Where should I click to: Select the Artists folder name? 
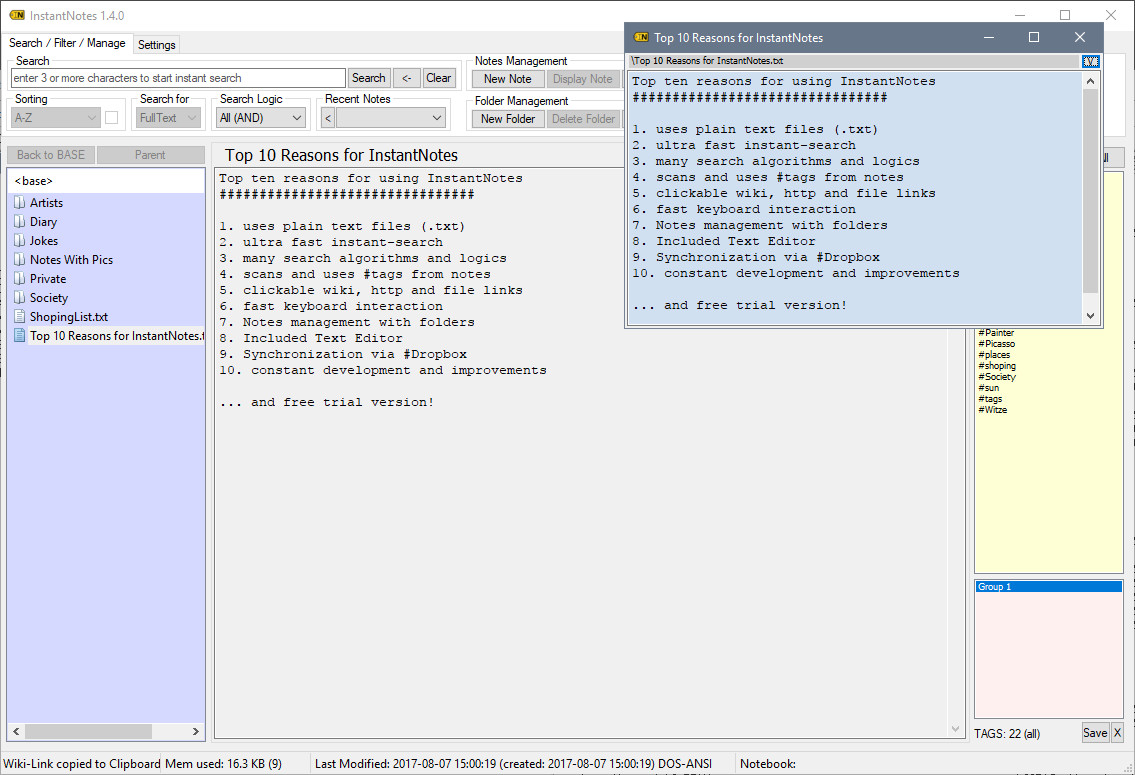click(x=46, y=203)
